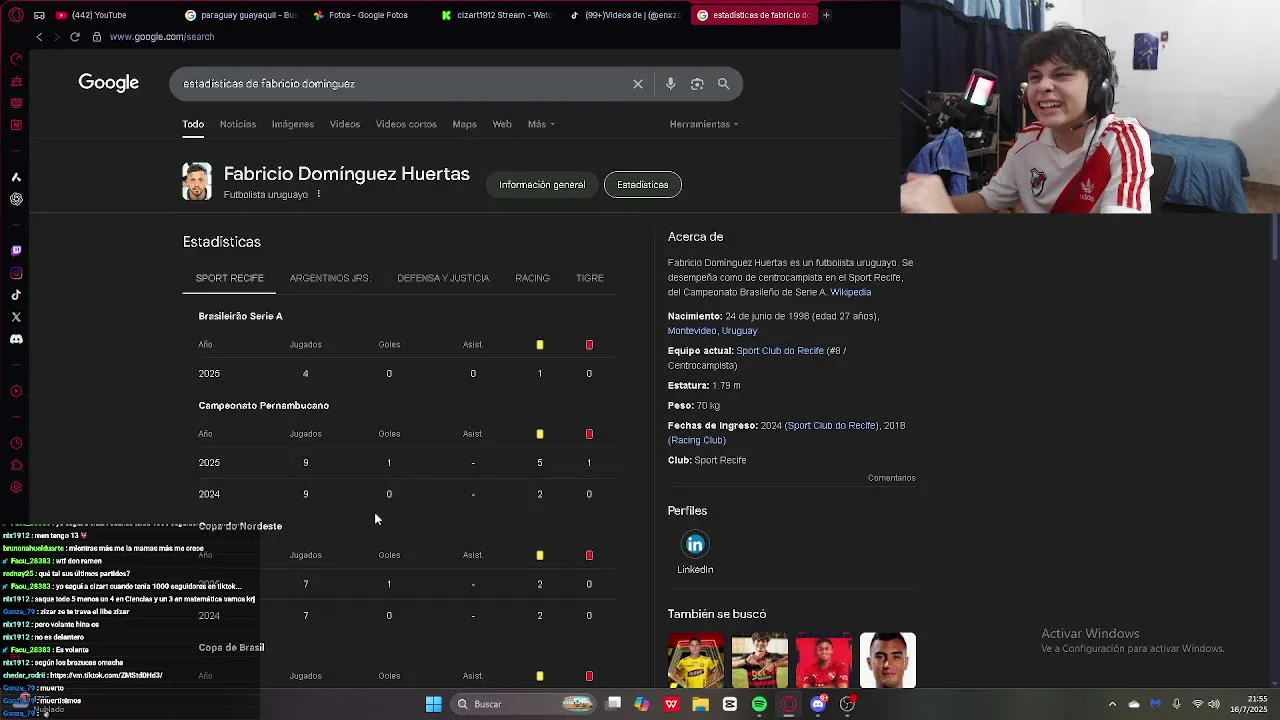Open the Racing Club link
1280x720 pixels.
click(697, 440)
